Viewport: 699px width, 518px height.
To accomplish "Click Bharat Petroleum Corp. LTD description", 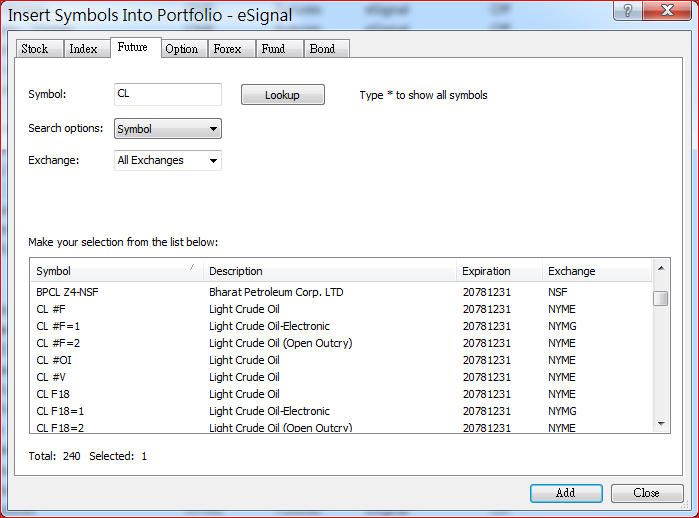I will pyautogui.click(x=276, y=292).
